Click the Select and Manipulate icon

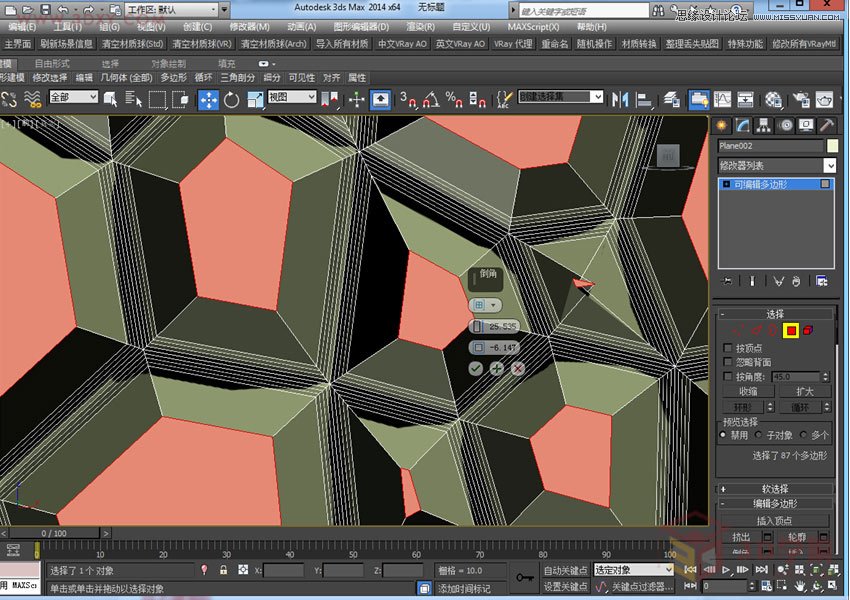[357, 100]
